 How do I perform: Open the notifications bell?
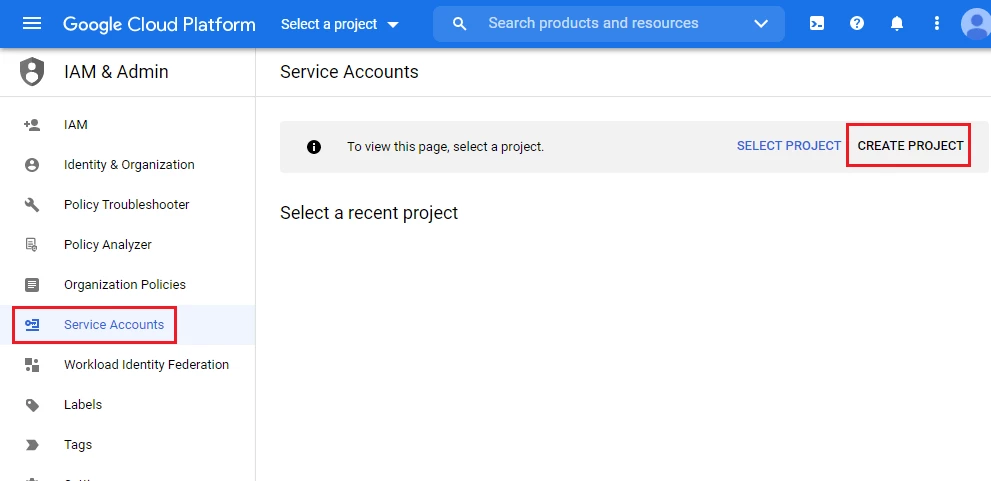tap(897, 24)
